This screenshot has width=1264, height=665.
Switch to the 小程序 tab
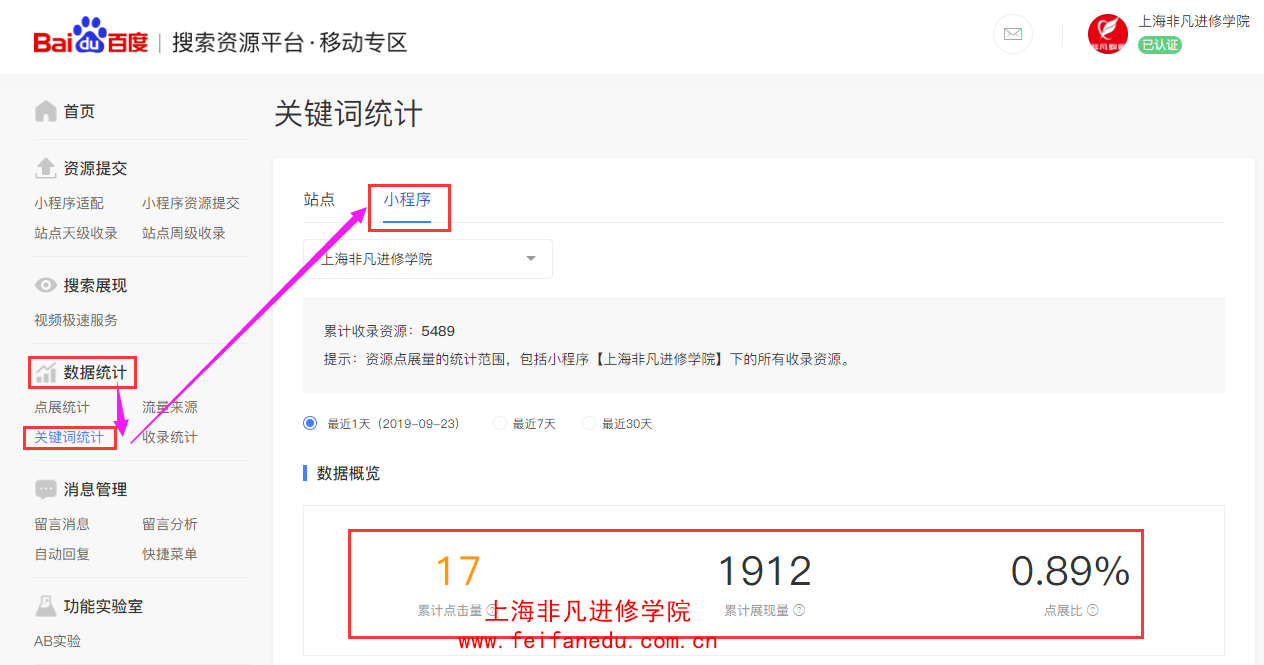[407, 199]
